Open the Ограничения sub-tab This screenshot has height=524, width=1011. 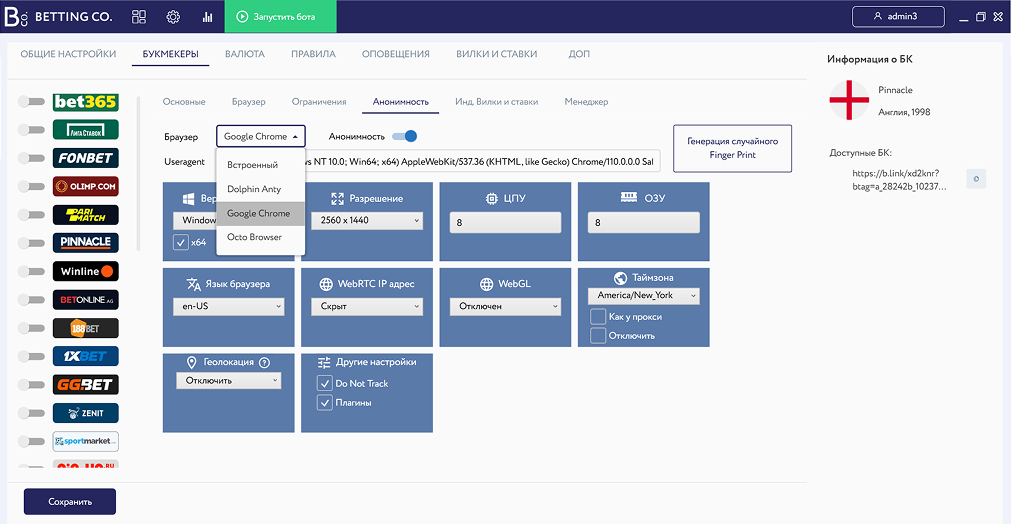point(319,102)
